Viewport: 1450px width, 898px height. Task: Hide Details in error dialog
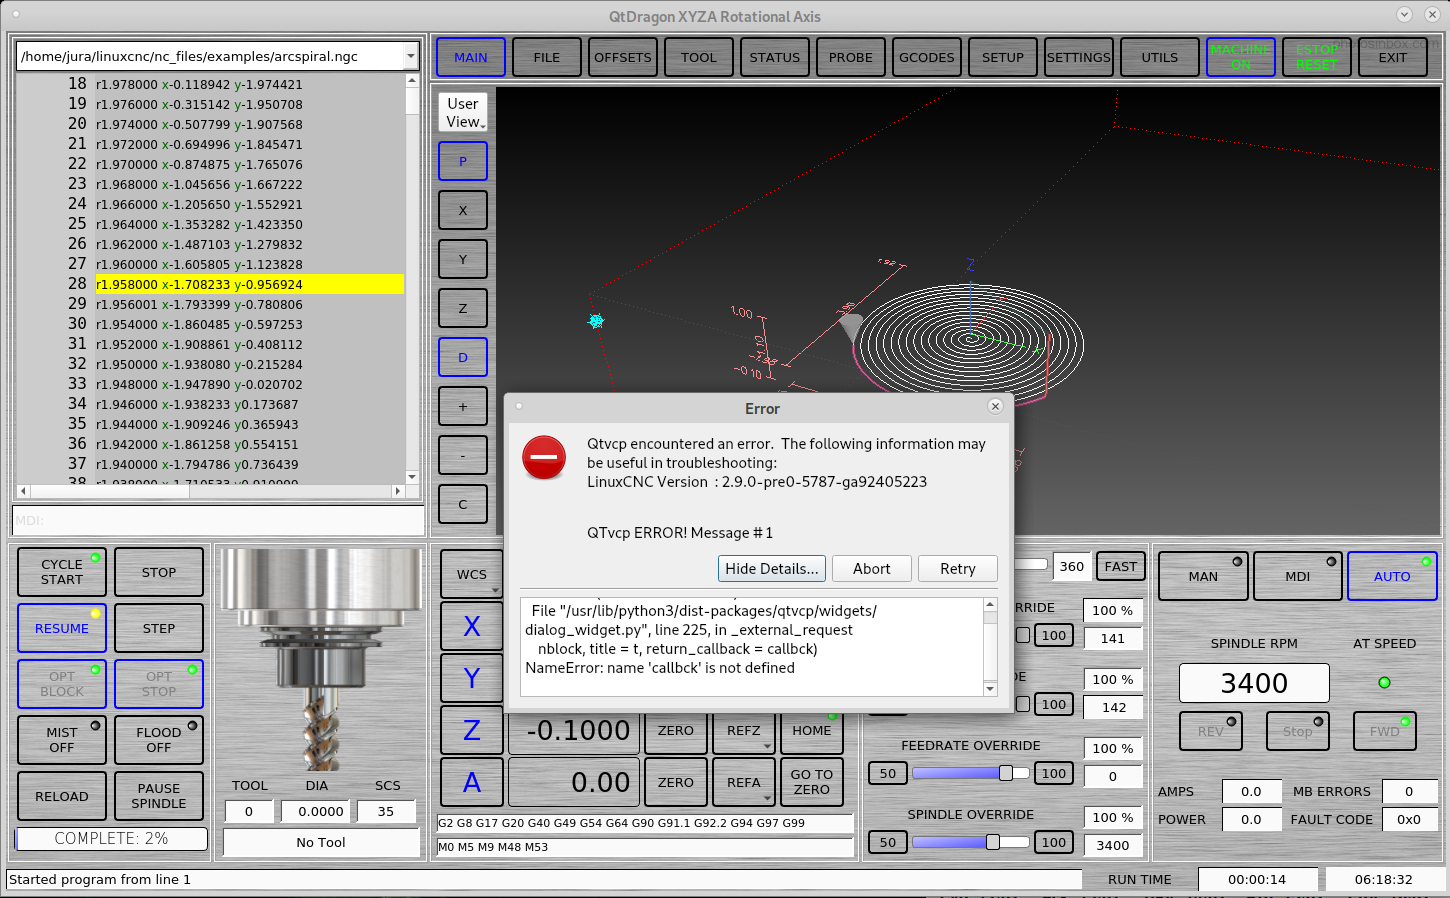772,568
